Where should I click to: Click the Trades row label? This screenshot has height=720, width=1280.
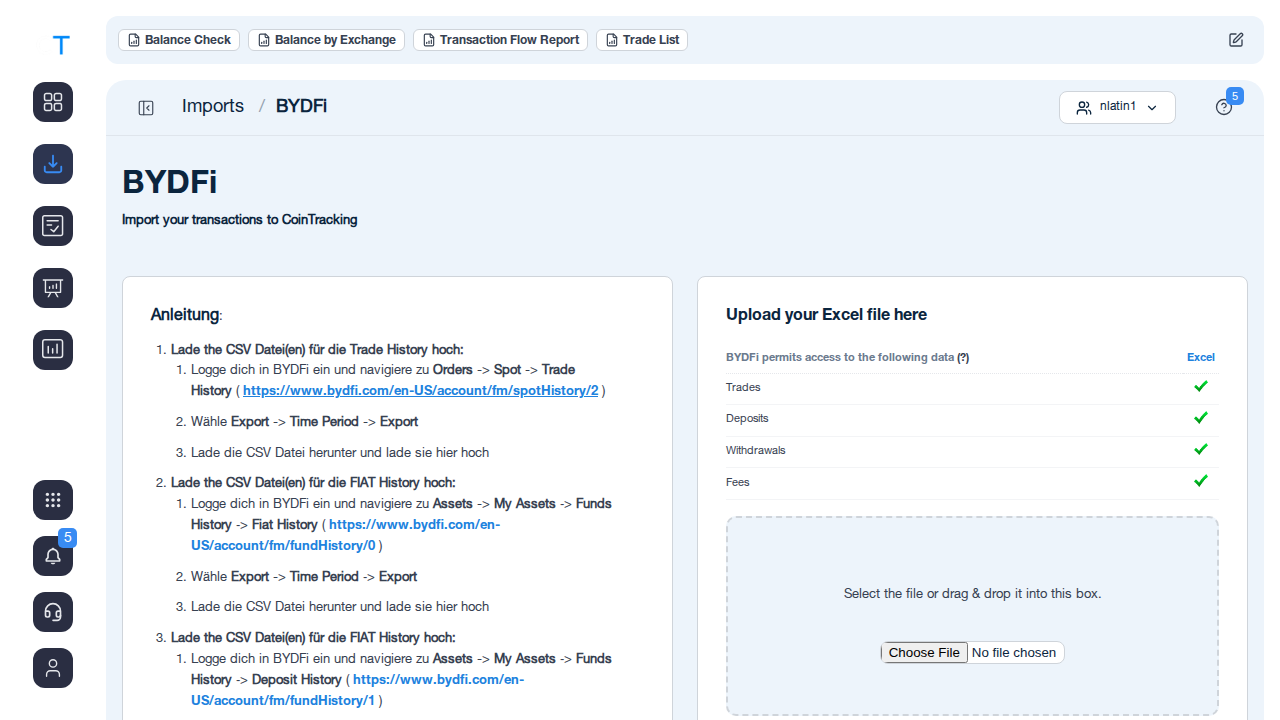pos(743,387)
